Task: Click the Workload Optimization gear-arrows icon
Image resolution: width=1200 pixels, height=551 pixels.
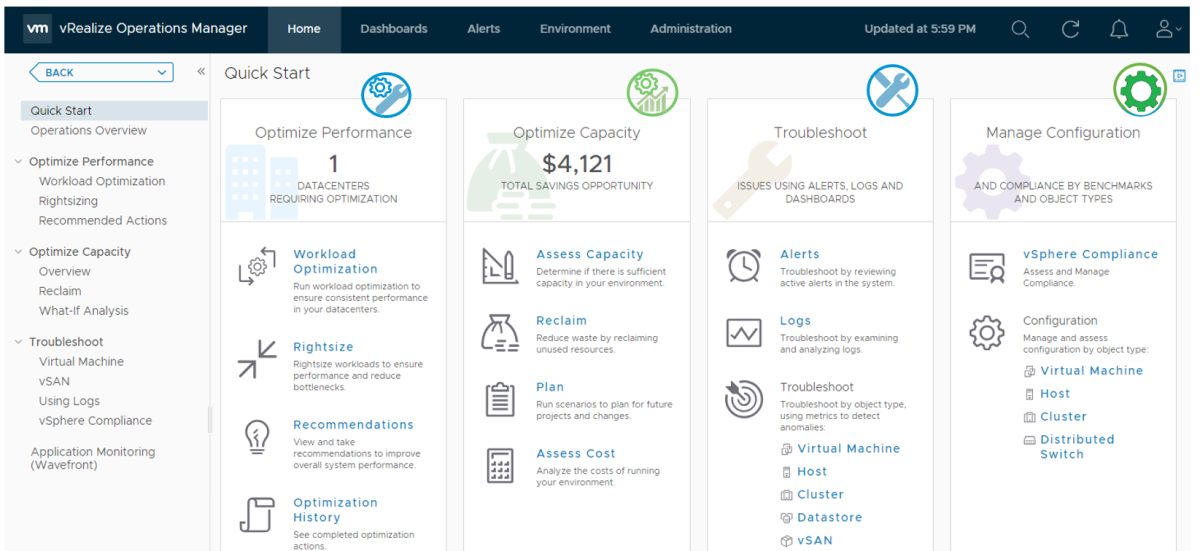Action: [x=257, y=267]
